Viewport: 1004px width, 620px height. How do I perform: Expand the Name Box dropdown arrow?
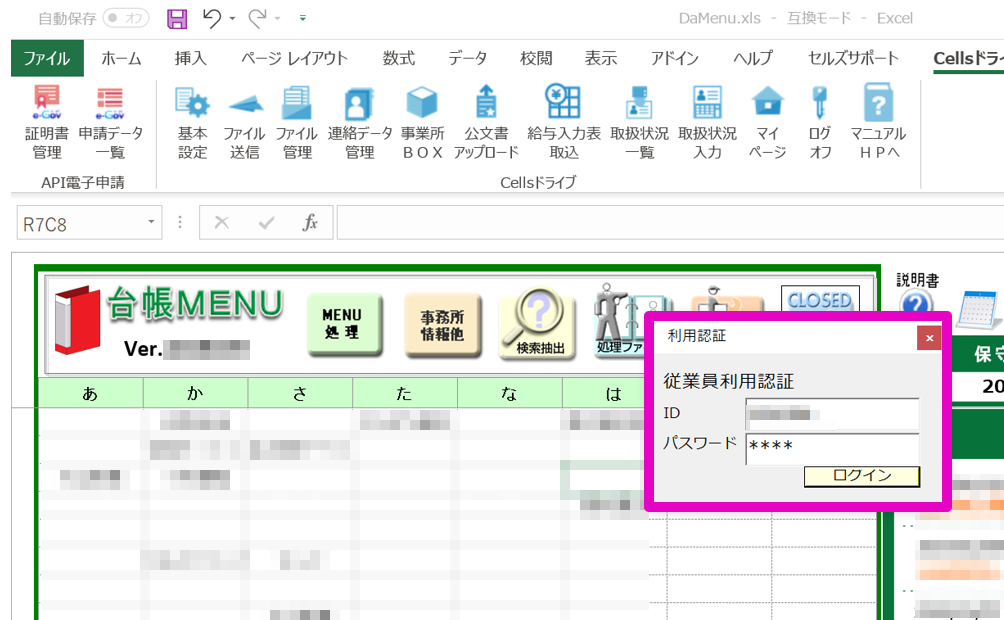[151, 222]
